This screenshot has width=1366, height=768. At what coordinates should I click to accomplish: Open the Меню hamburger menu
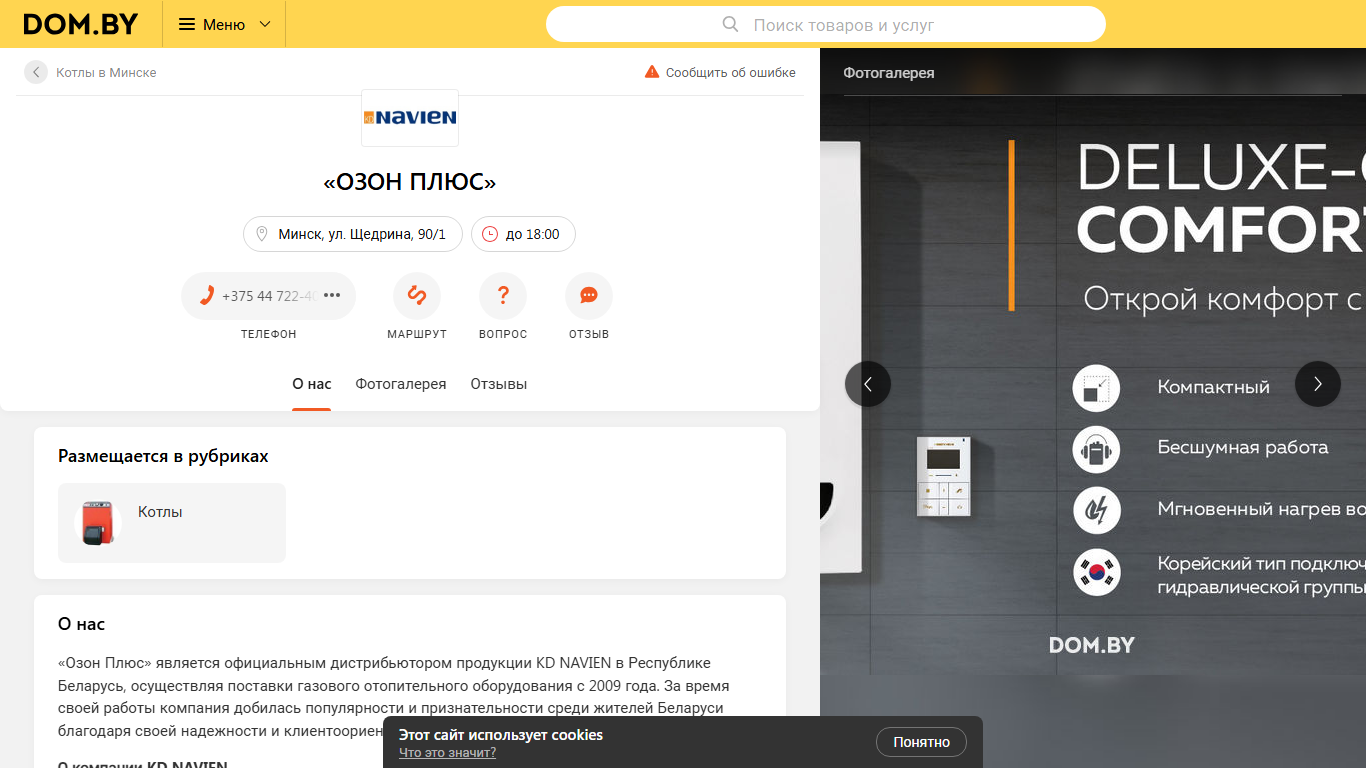(224, 24)
